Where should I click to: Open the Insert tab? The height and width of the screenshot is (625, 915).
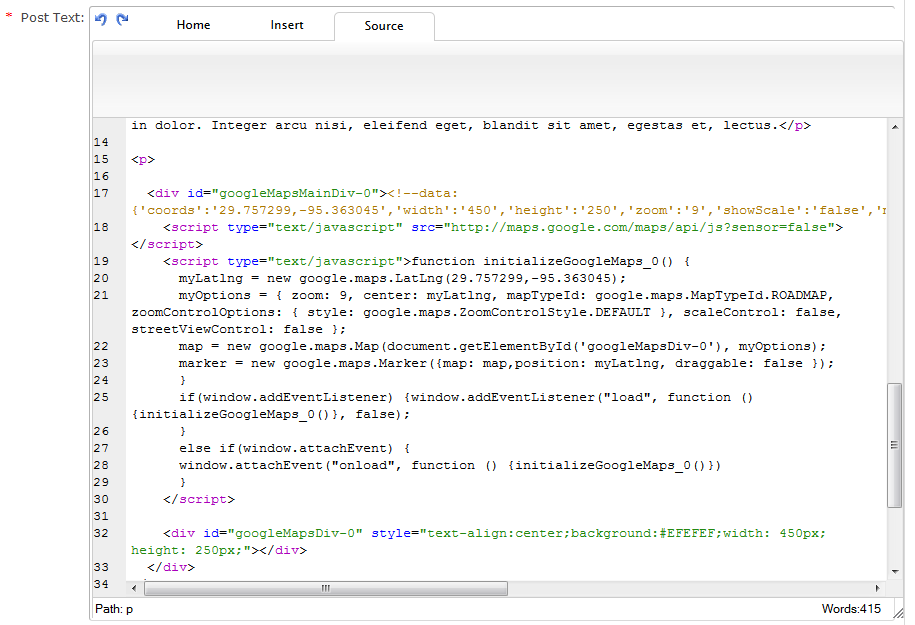point(287,25)
